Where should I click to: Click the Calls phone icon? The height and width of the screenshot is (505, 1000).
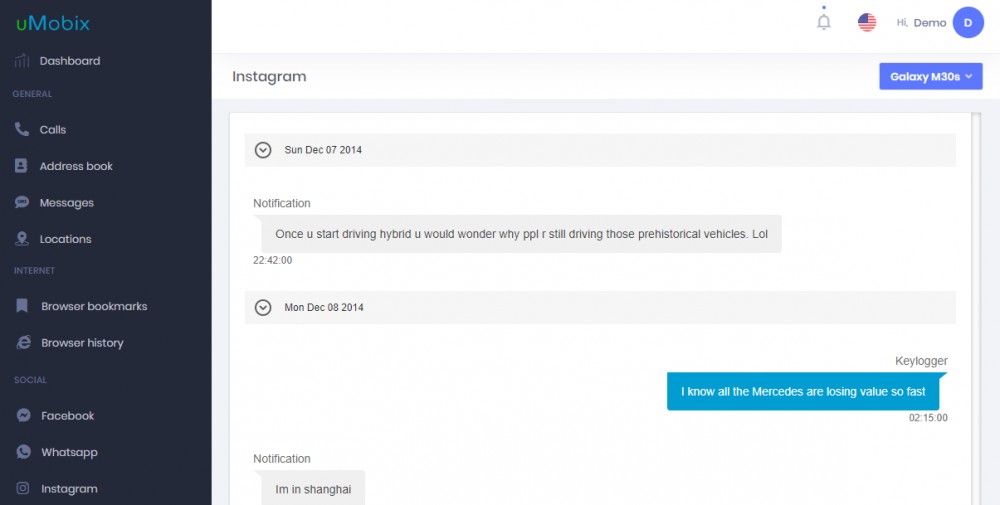pyautogui.click(x=22, y=129)
